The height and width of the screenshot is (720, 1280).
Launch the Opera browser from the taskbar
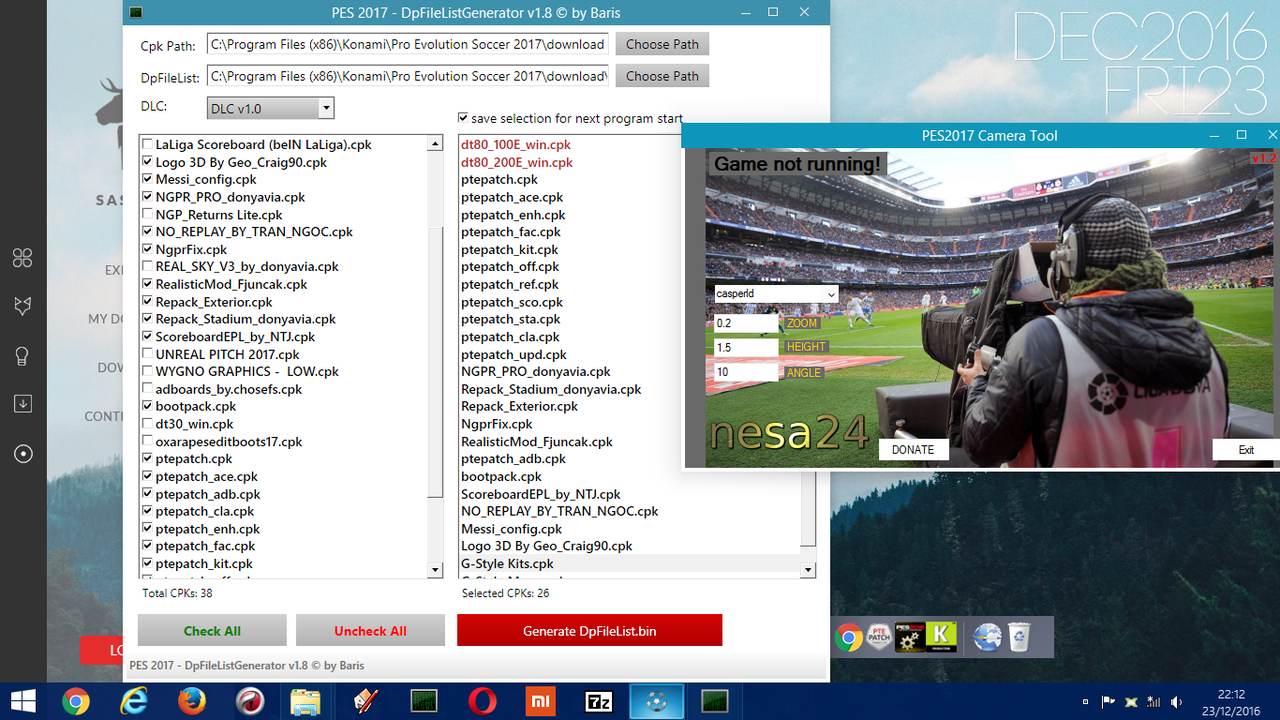(483, 702)
